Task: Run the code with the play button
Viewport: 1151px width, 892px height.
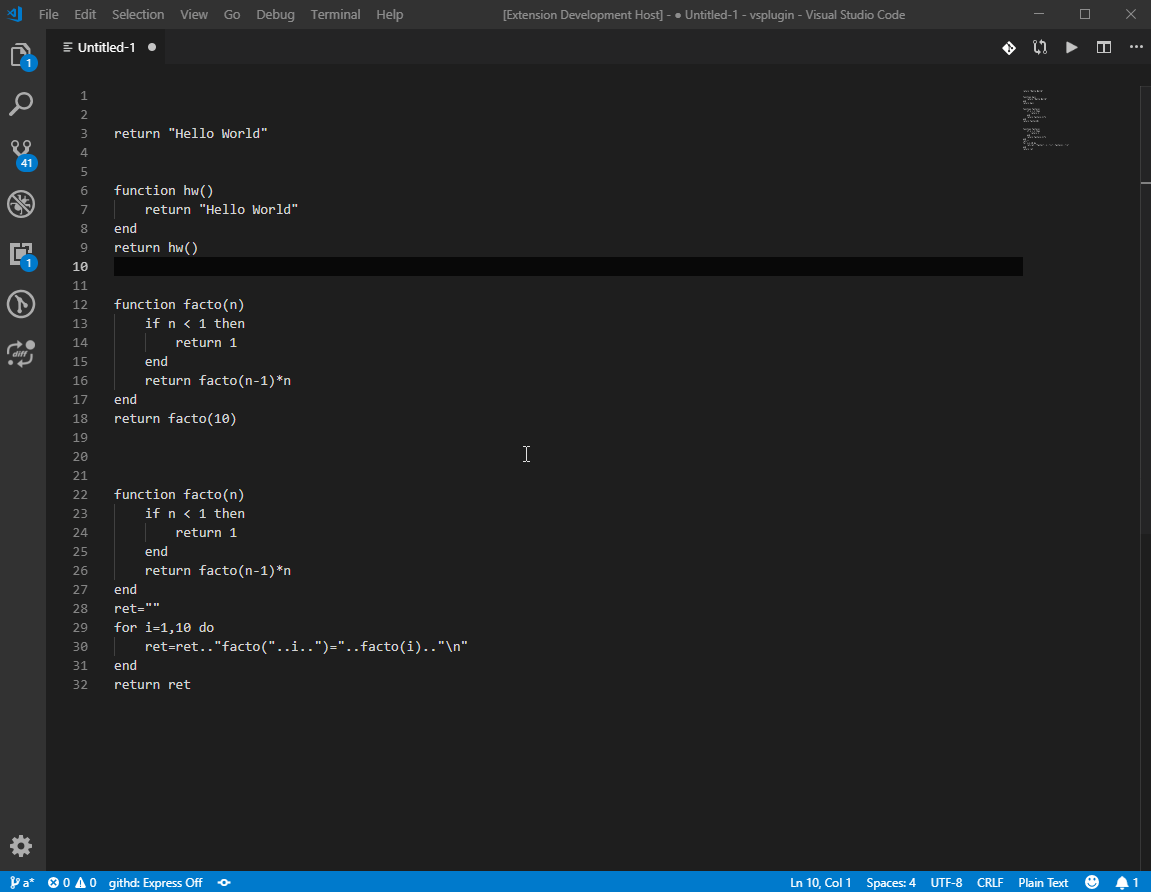Action: click(1071, 47)
